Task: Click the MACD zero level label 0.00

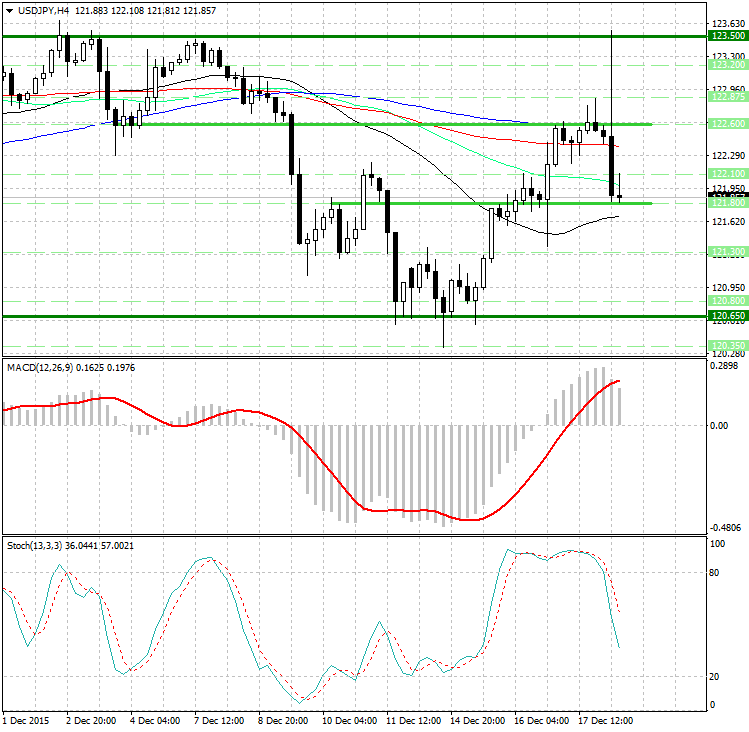Action: pos(719,426)
